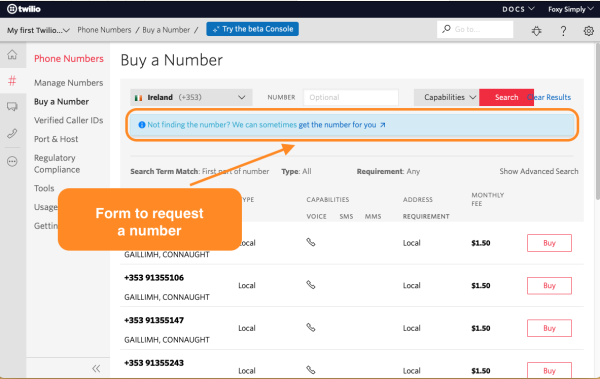Click number +353 91355106 text
The image size is (600, 379).
point(154,278)
